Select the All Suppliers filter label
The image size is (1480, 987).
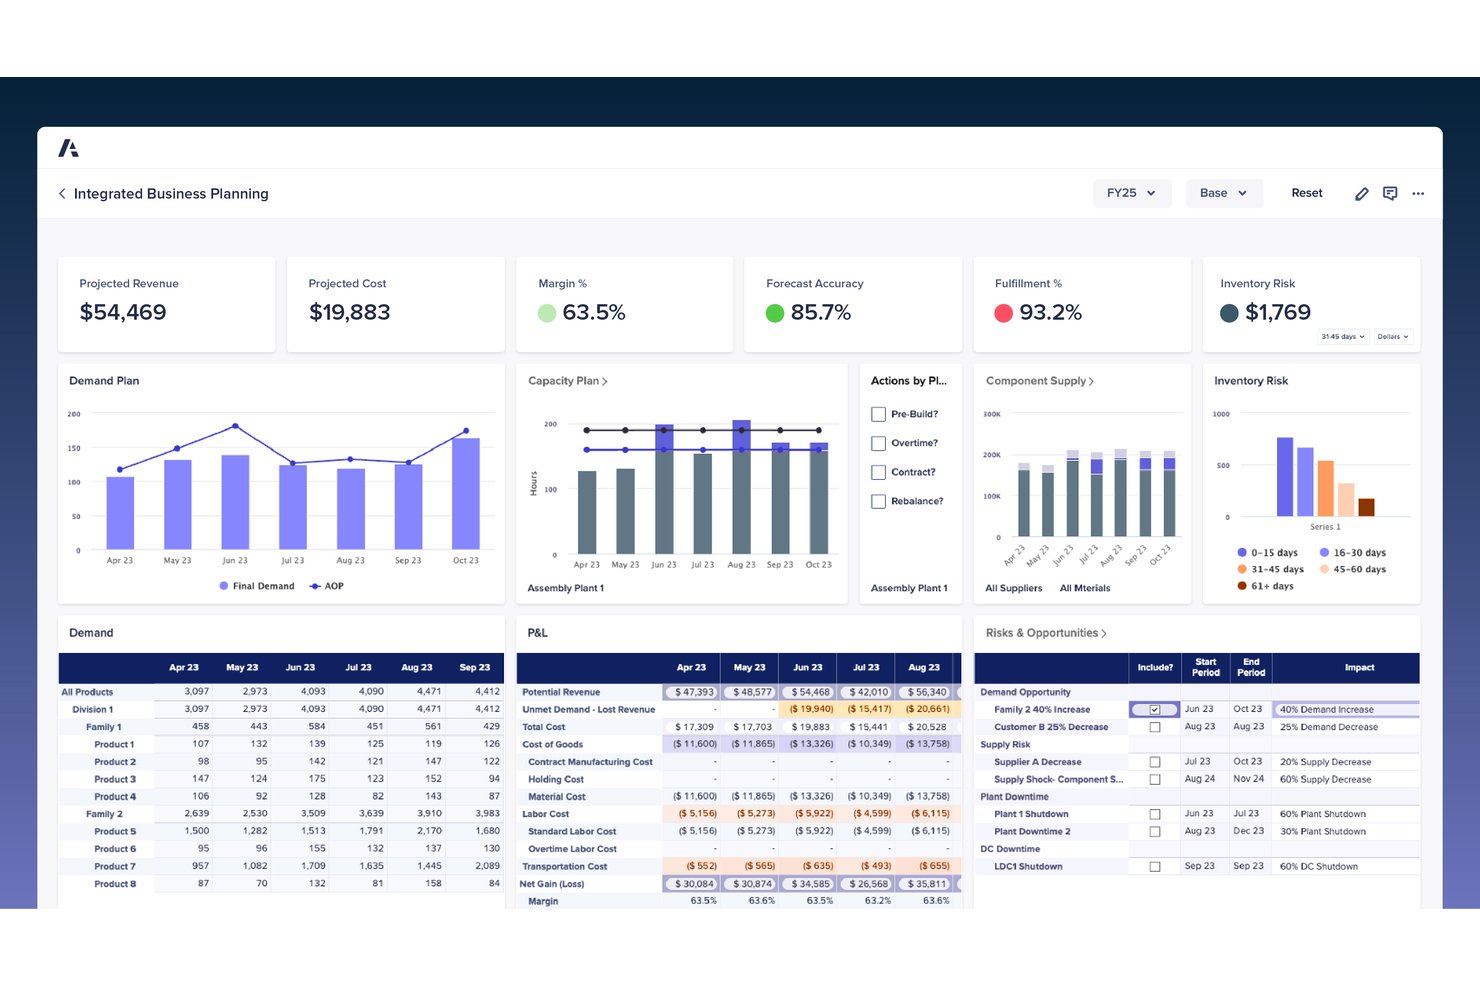(x=1013, y=588)
